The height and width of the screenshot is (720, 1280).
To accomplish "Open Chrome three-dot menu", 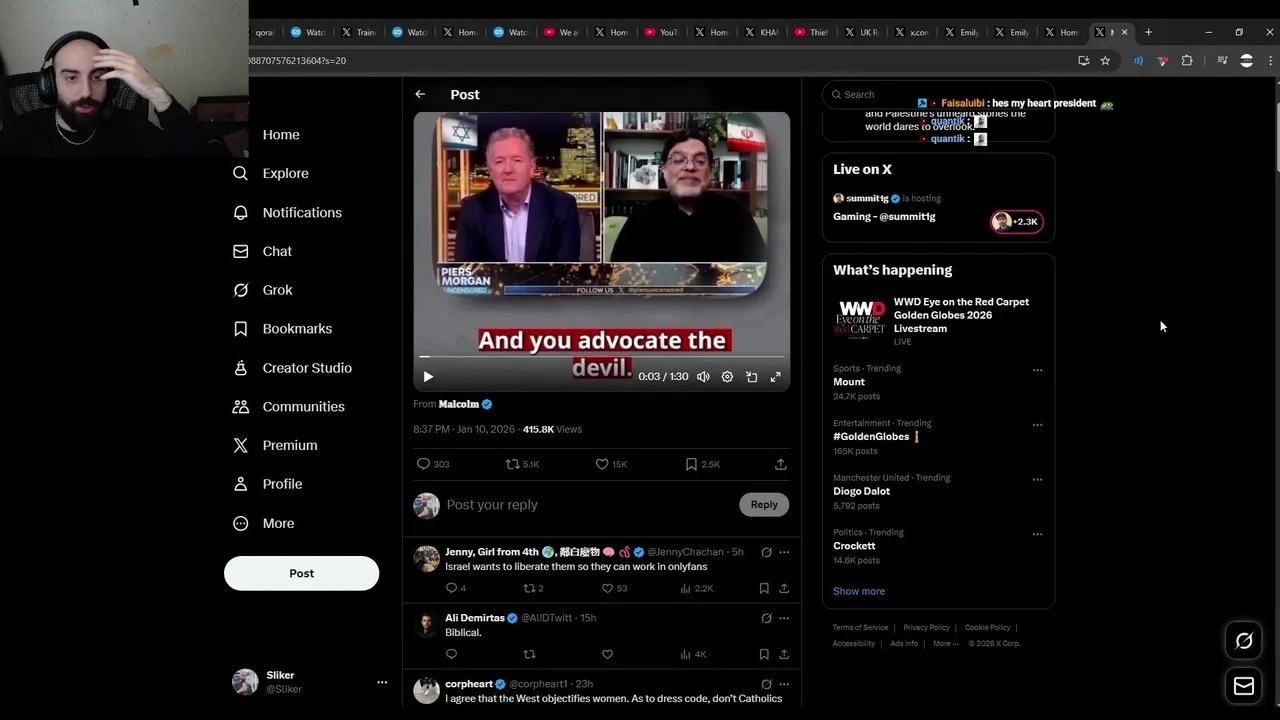I will click(x=1270, y=61).
